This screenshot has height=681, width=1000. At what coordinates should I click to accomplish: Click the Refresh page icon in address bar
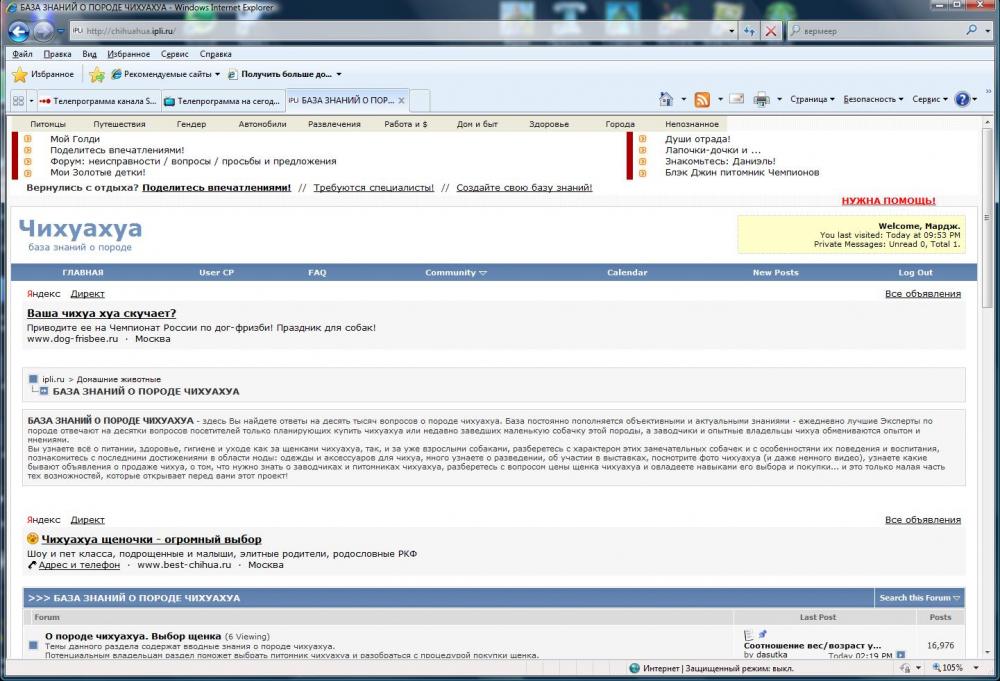tap(749, 31)
